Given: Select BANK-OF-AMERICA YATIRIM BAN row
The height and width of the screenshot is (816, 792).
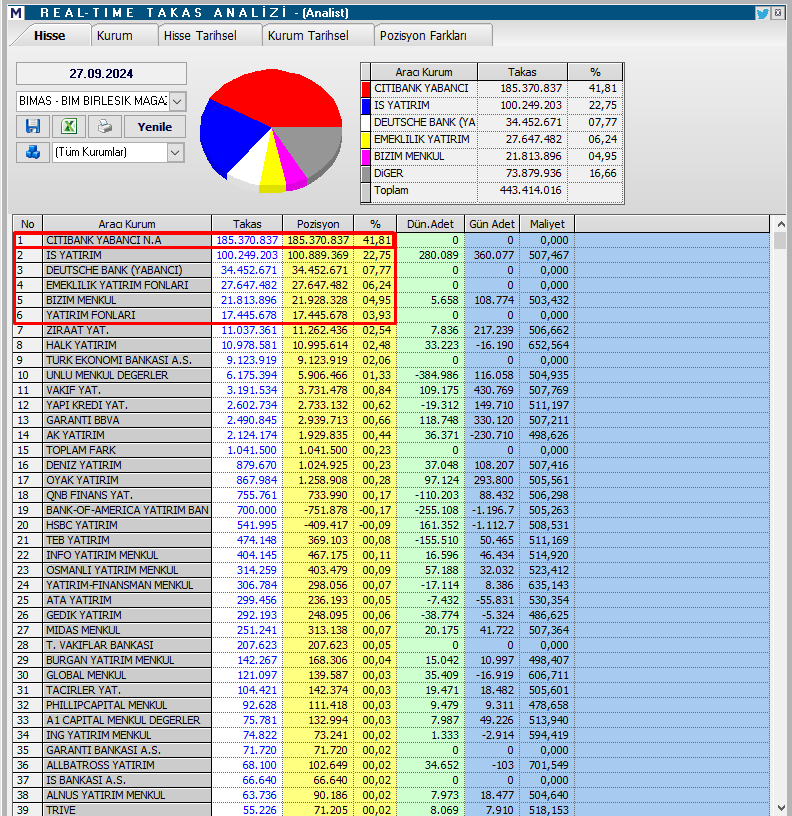Looking at the screenshot, I should pyautogui.click(x=391, y=510).
